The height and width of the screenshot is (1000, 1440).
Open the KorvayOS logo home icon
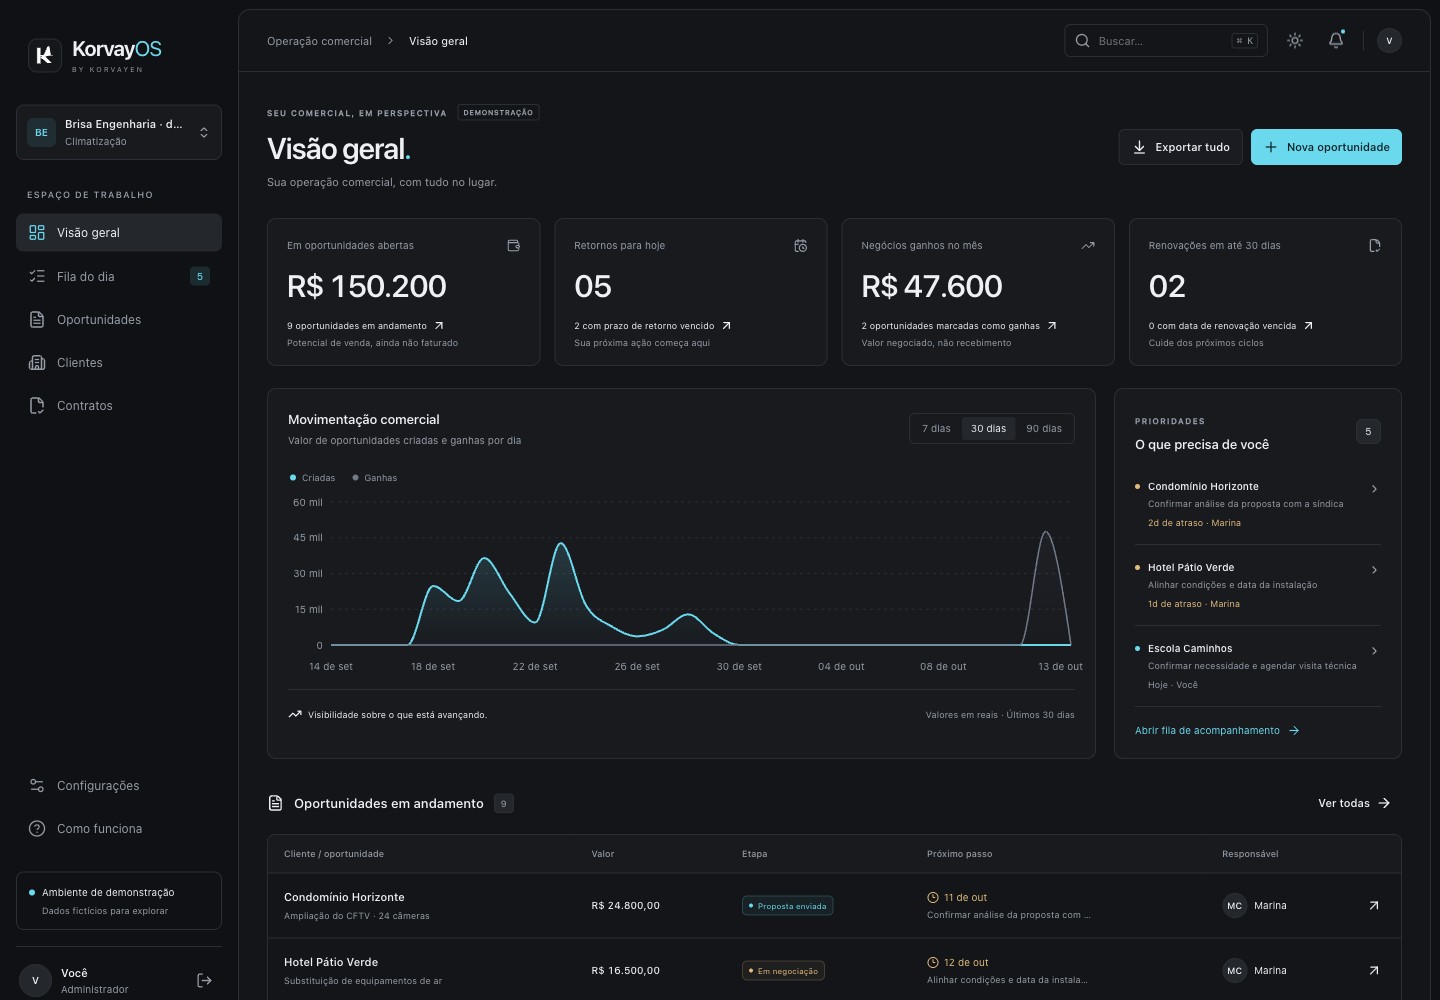click(44, 56)
